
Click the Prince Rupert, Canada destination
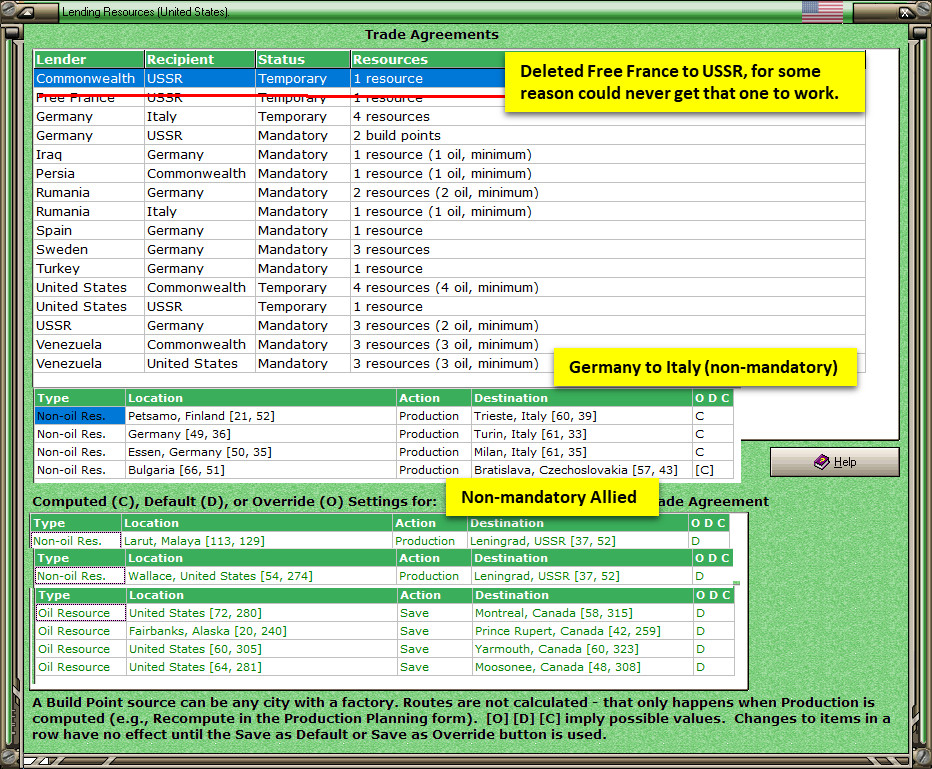pyautogui.click(x=582, y=631)
